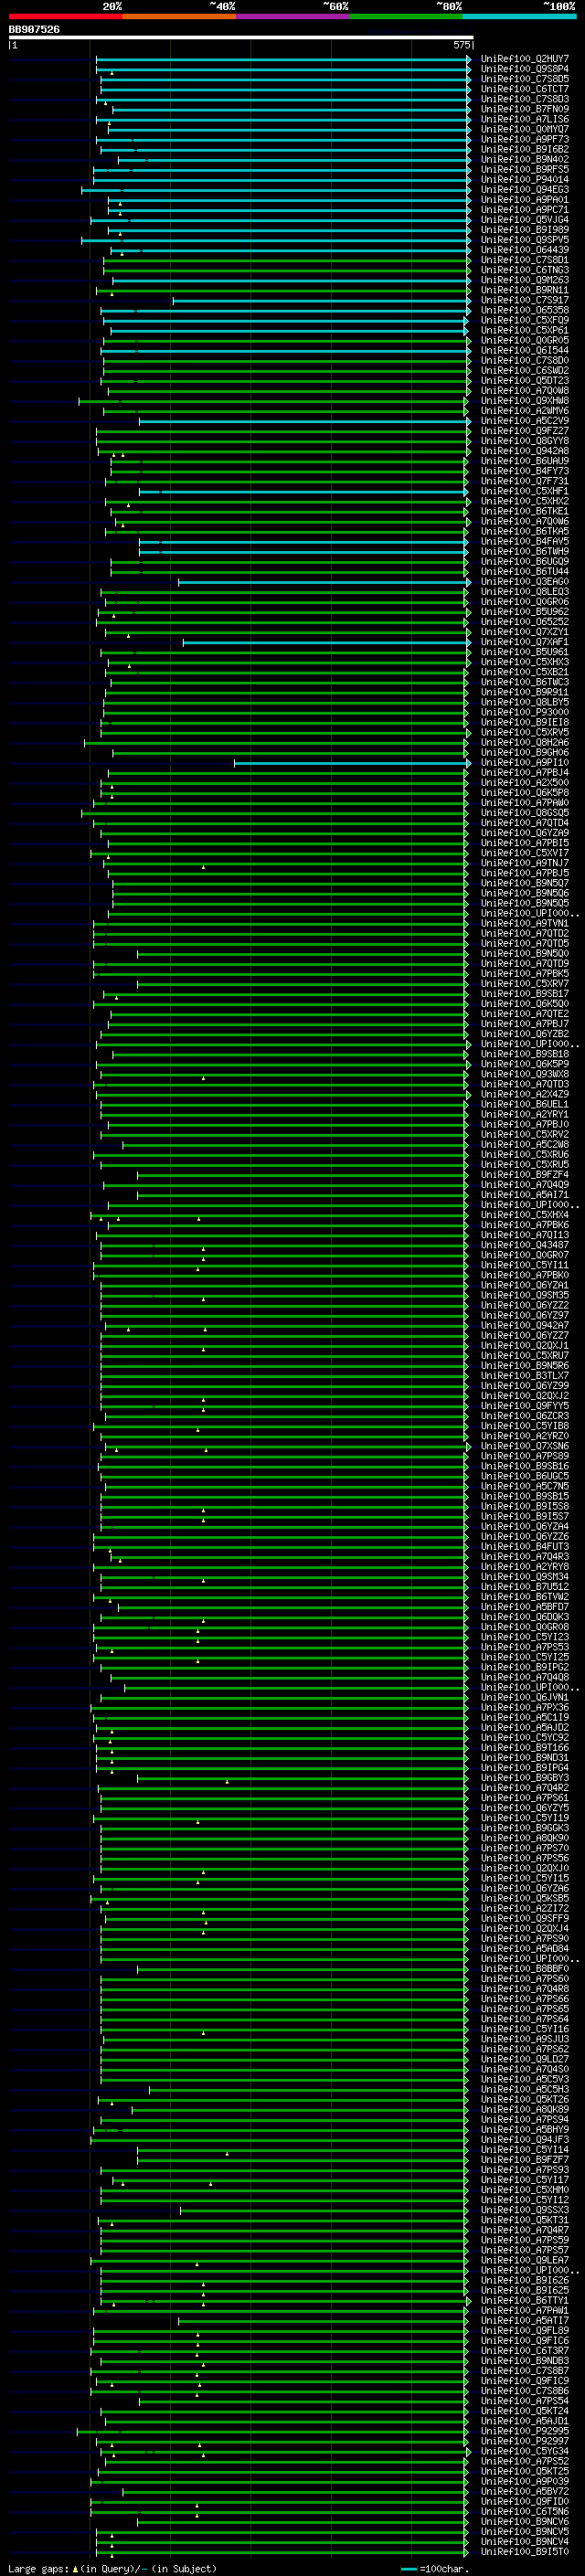Select label UniRef100_A7PBJ7

pyautogui.click(x=524, y=1023)
